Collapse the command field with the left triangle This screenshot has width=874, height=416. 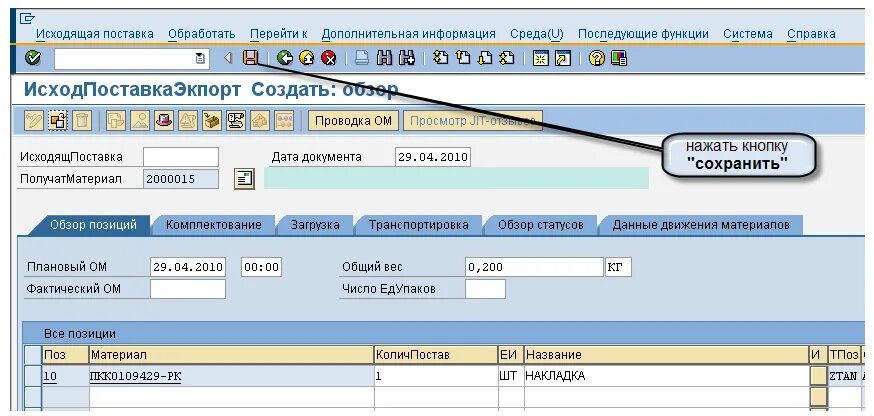(227, 58)
